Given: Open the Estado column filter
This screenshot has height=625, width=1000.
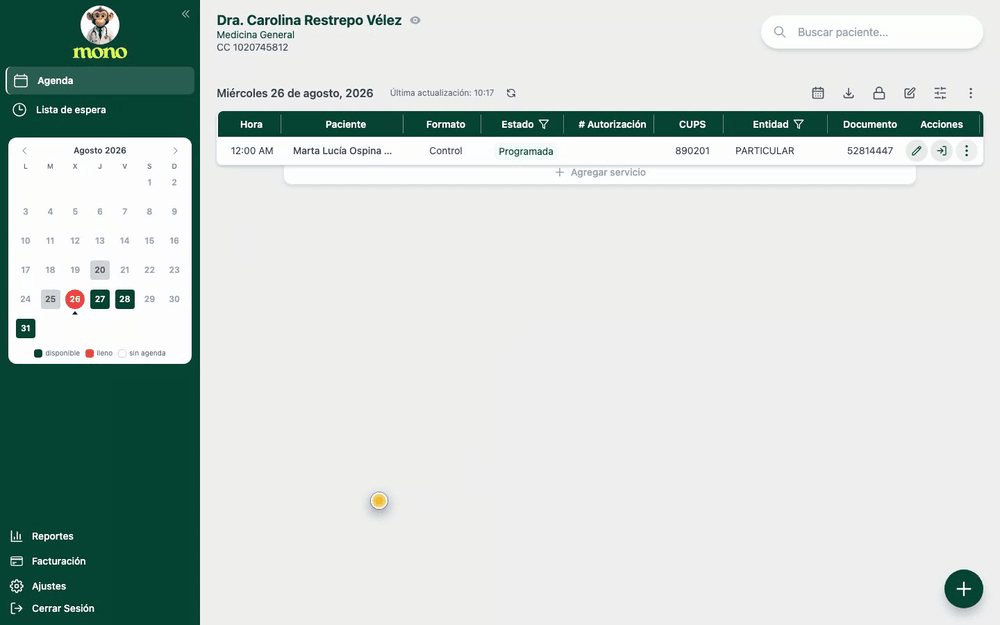Looking at the screenshot, I should pos(543,124).
